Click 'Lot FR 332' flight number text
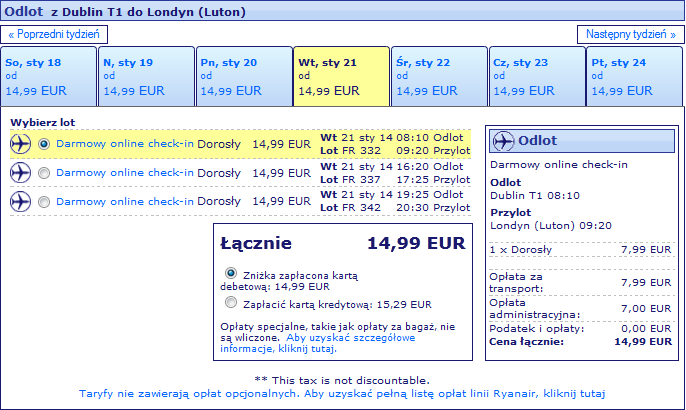The image size is (686, 410). tap(350, 151)
